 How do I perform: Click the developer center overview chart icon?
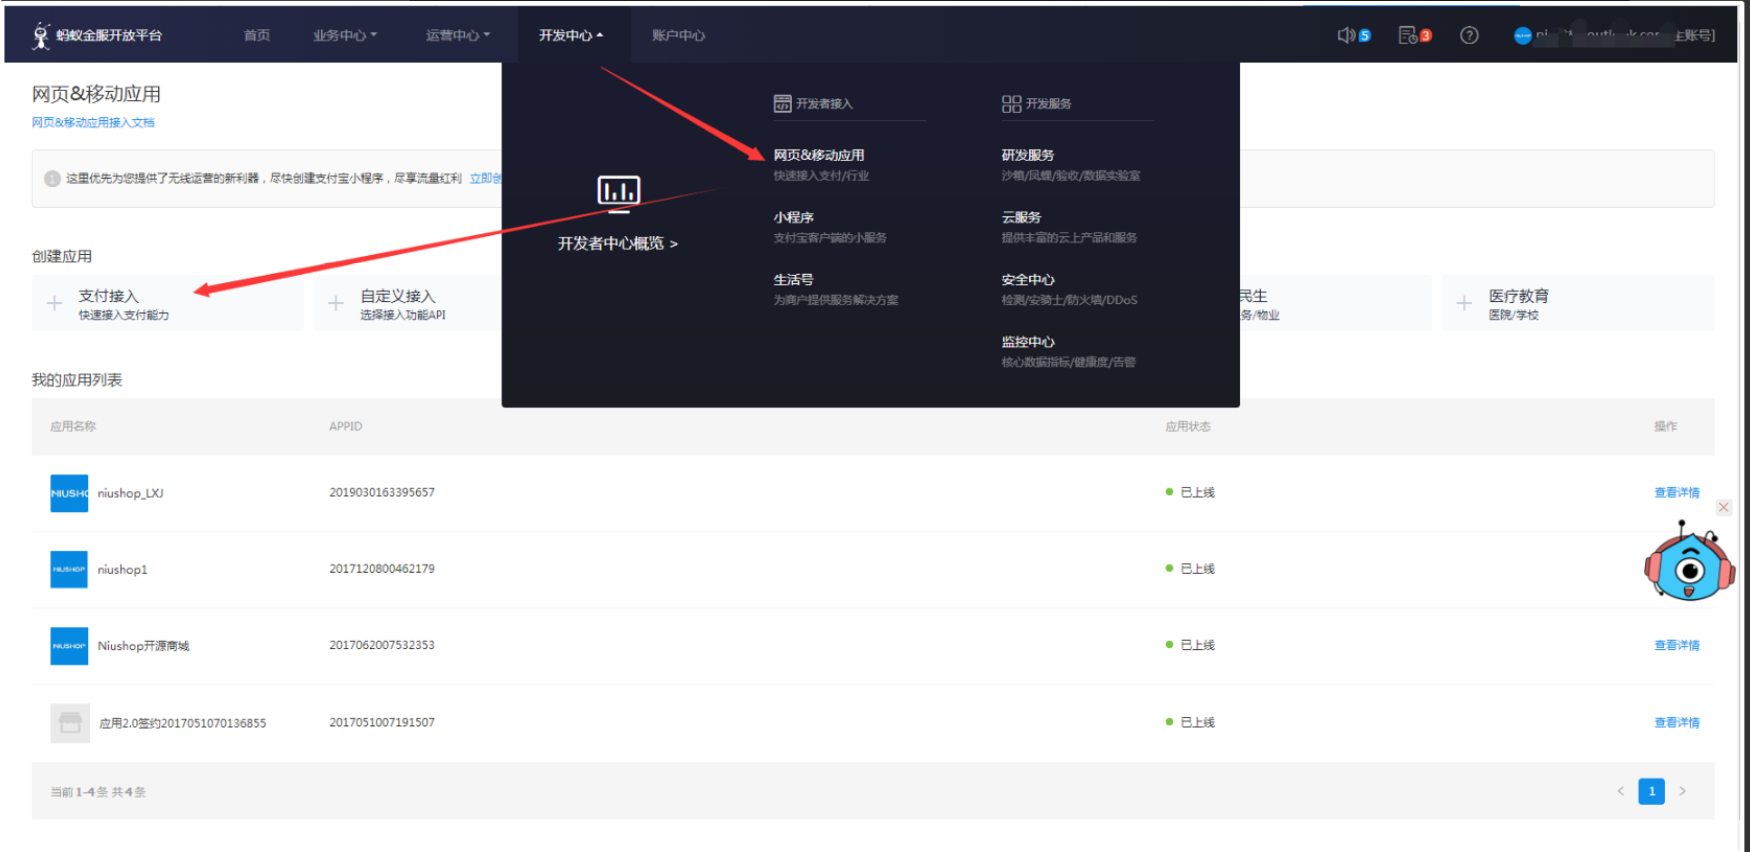click(x=619, y=192)
